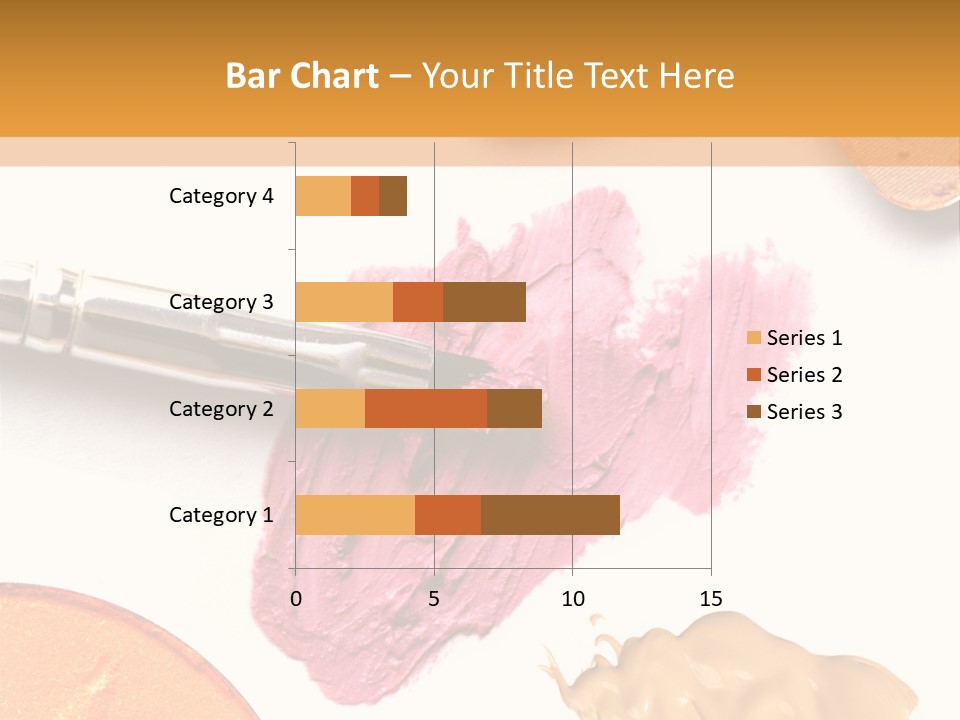Pick the Category 3 Series 1 bar segment
This screenshot has width=960, height=720.
click(x=344, y=302)
